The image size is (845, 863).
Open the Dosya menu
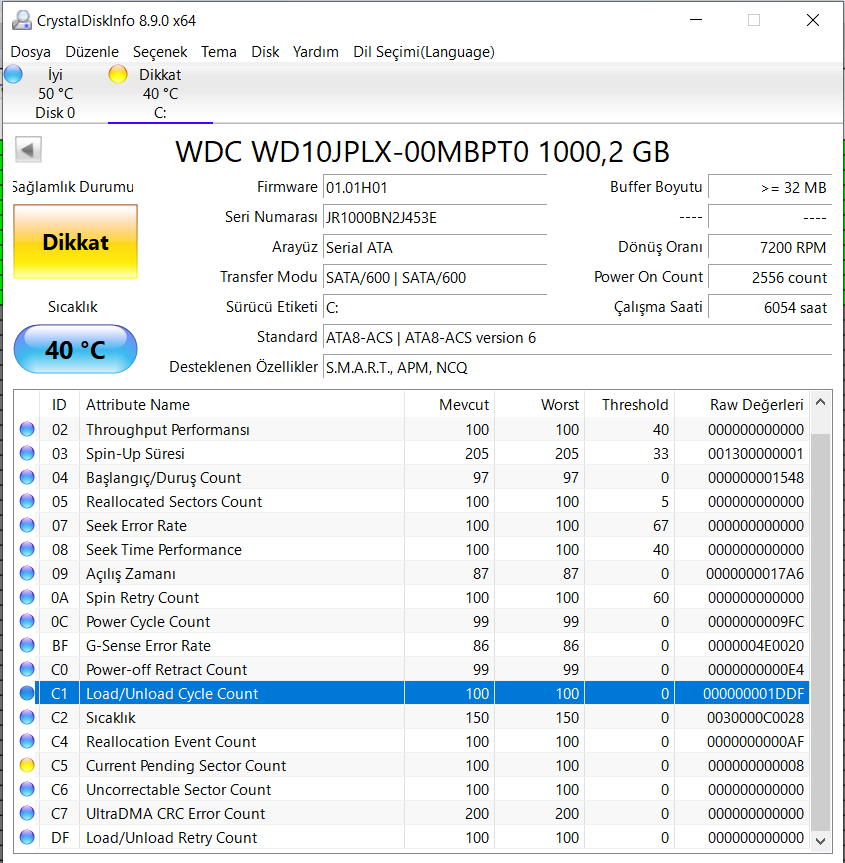click(31, 52)
